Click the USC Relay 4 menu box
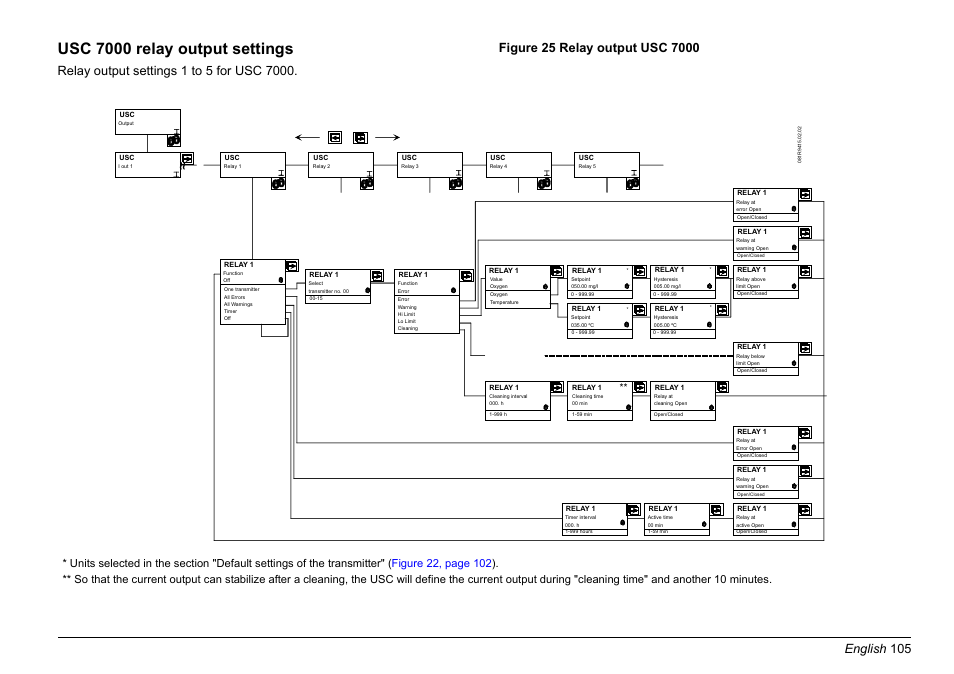Image resolution: width=954 pixels, height=674 pixels. point(518,165)
